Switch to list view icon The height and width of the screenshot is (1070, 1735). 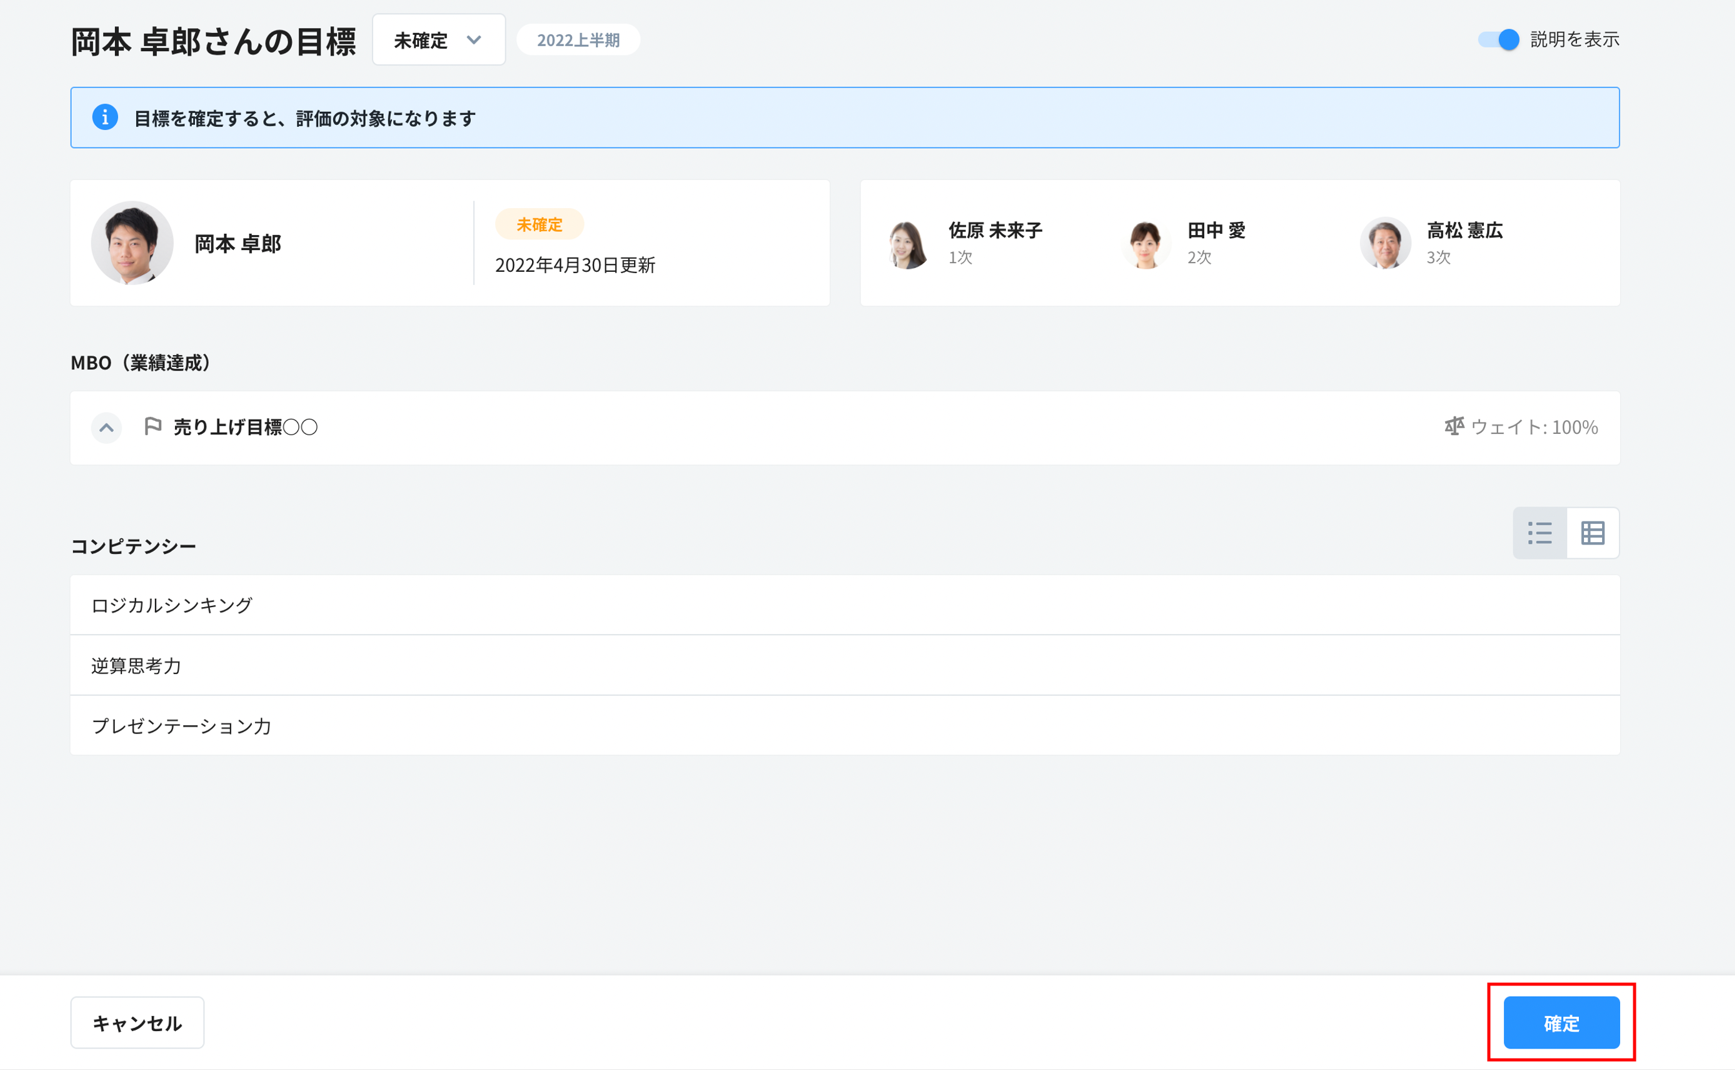coord(1539,533)
